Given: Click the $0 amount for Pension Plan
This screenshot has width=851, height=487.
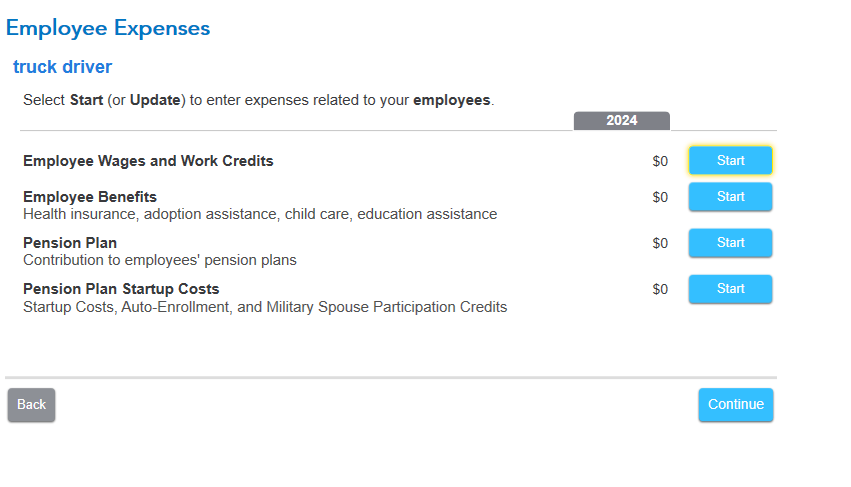Looking at the screenshot, I should [660, 243].
